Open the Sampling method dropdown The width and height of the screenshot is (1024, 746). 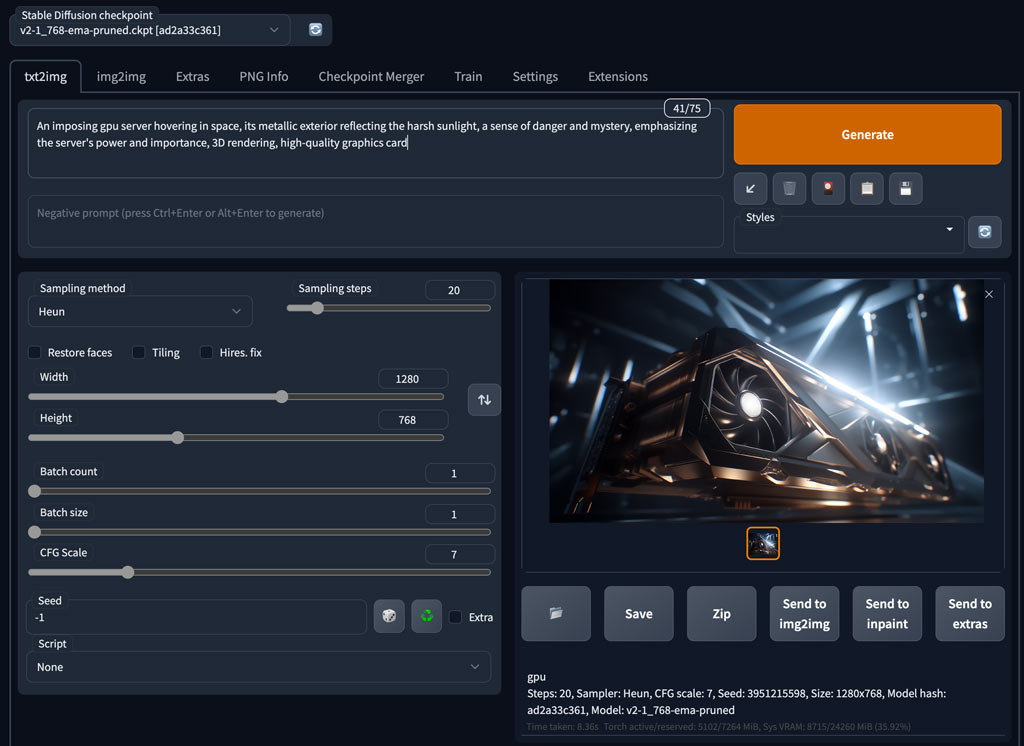point(139,312)
